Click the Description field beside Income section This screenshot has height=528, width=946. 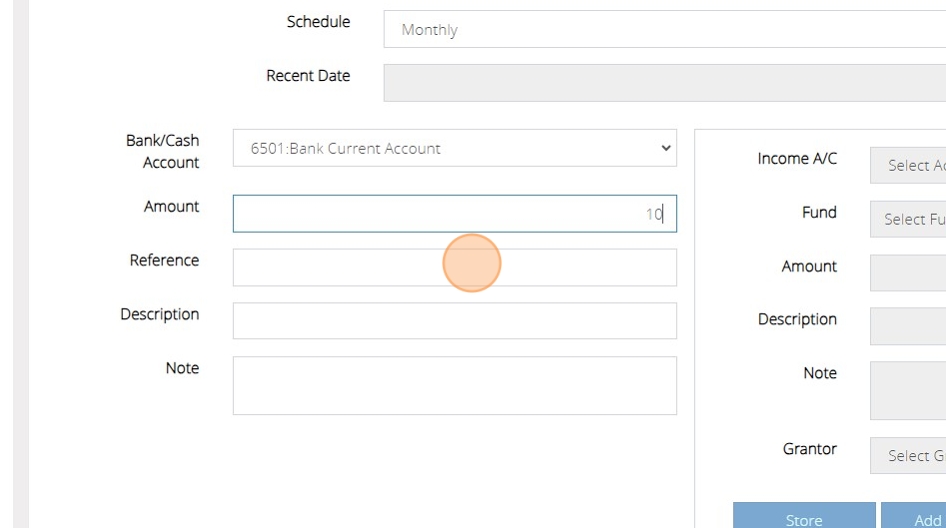(x=908, y=326)
